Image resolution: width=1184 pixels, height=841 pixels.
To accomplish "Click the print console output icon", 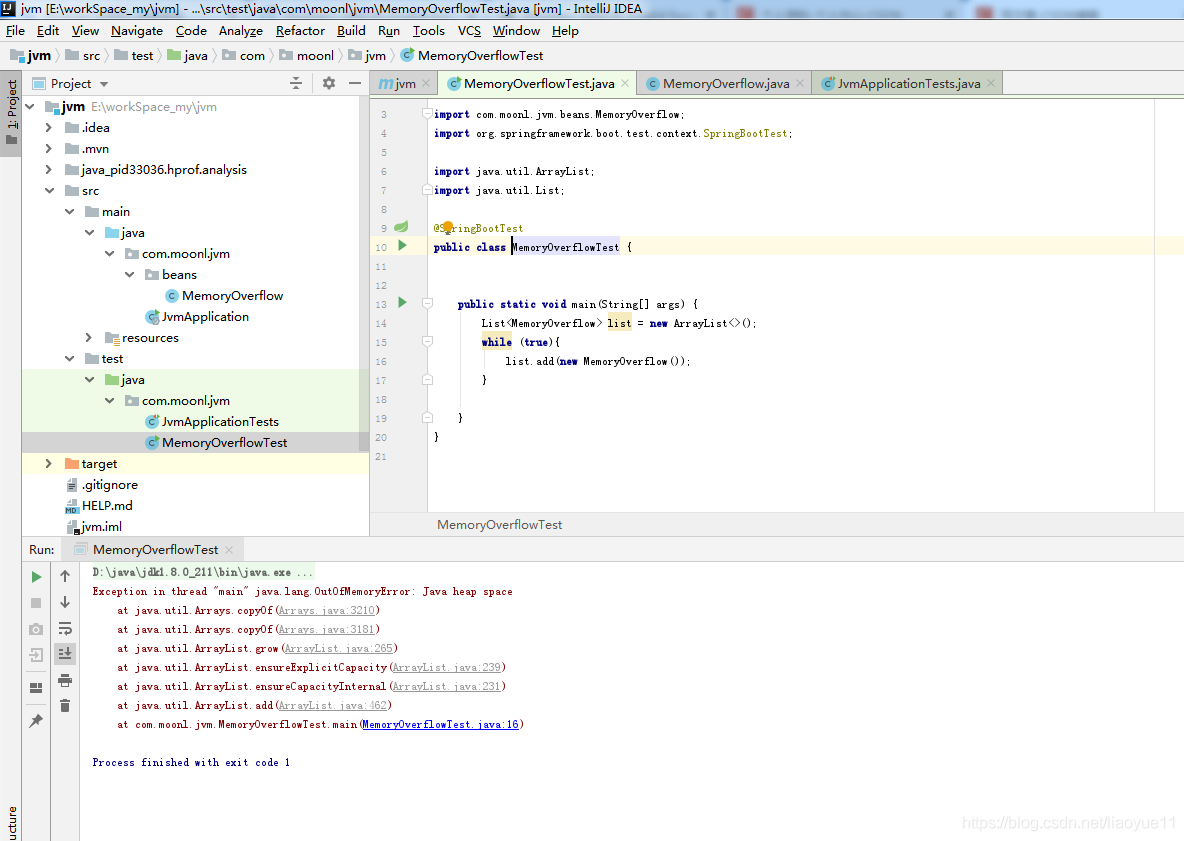I will tap(65, 680).
